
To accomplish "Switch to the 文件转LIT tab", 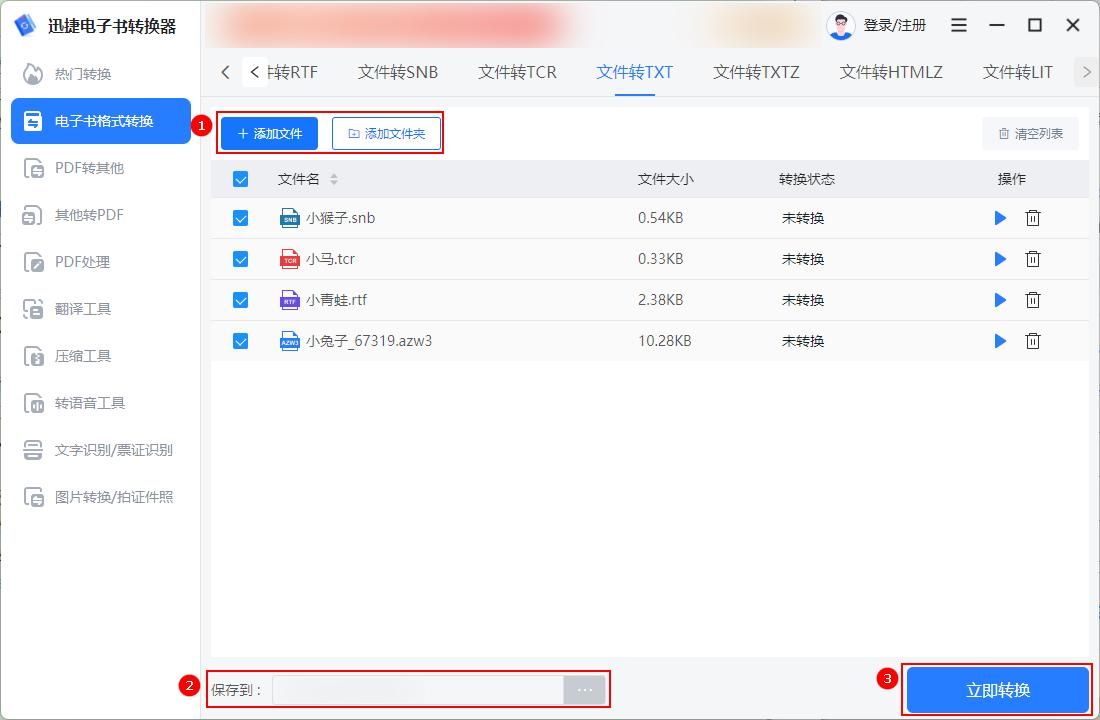I will pyautogui.click(x=1017, y=72).
